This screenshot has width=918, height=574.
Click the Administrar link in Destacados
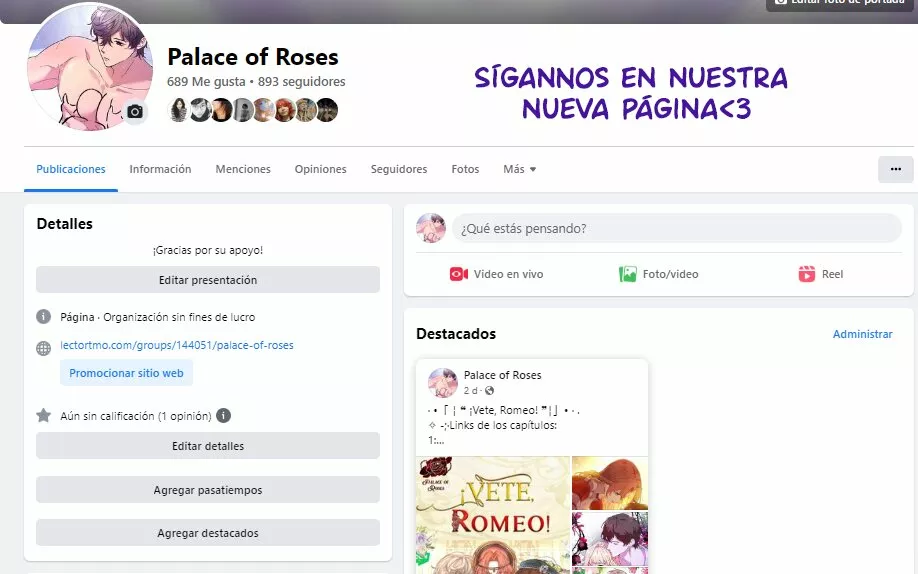(862, 334)
